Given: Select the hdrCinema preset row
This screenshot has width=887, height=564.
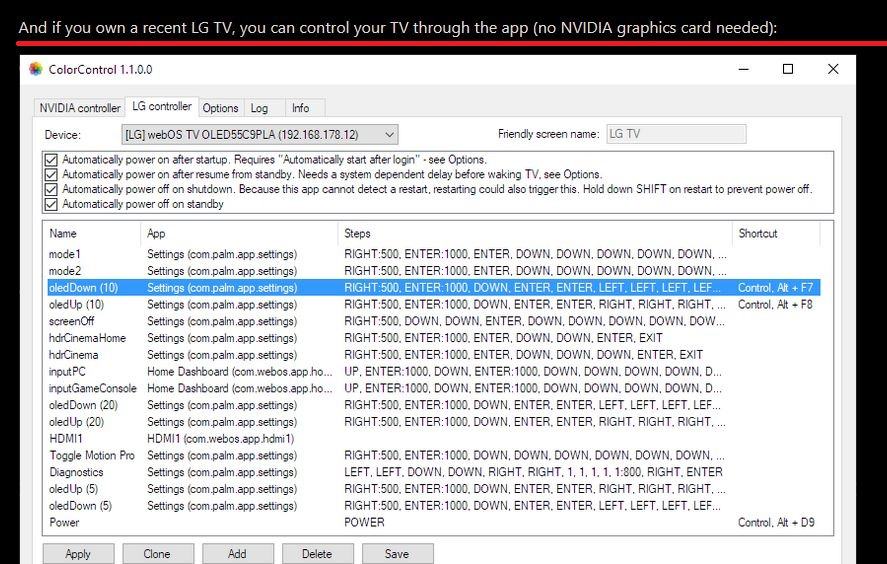Looking at the screenshot, I should 434,355.
